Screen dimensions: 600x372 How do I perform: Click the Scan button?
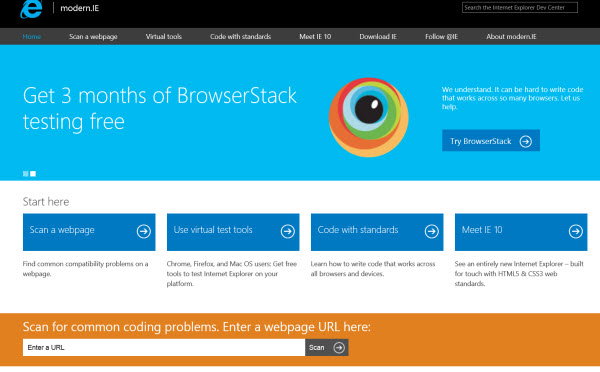pos(326,348)
